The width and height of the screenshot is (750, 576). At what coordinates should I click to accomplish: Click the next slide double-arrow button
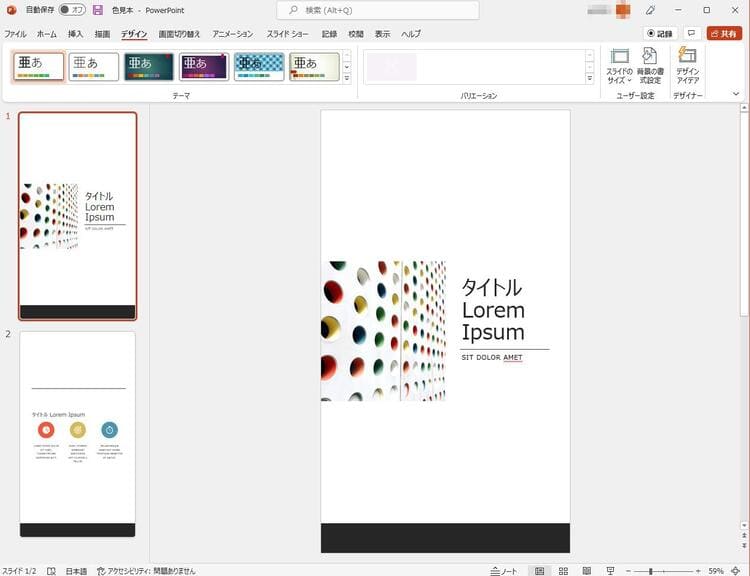click(x=744, y=545)
